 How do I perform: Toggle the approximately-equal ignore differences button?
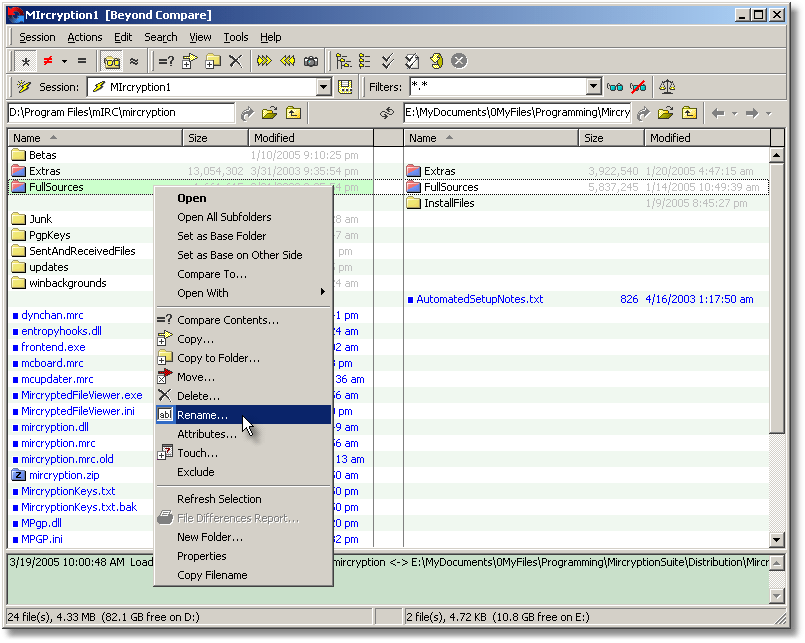pyautogui.click(x=134, y=62)
